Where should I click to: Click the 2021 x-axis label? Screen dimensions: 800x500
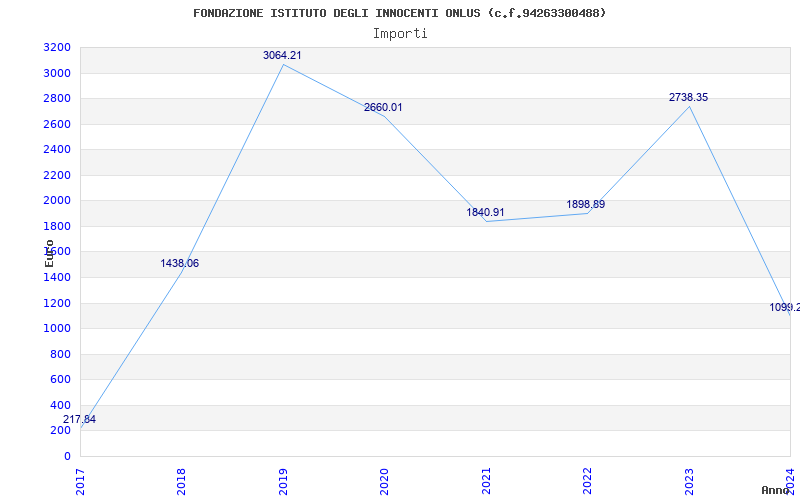click(x=486, y=481)
